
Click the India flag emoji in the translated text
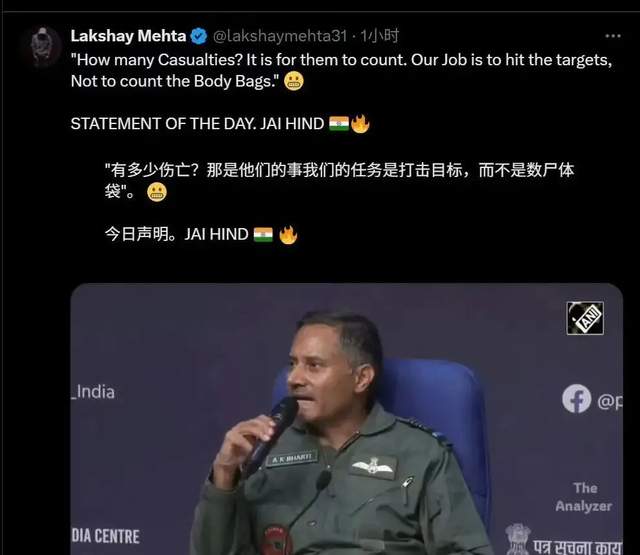[263, 235]
